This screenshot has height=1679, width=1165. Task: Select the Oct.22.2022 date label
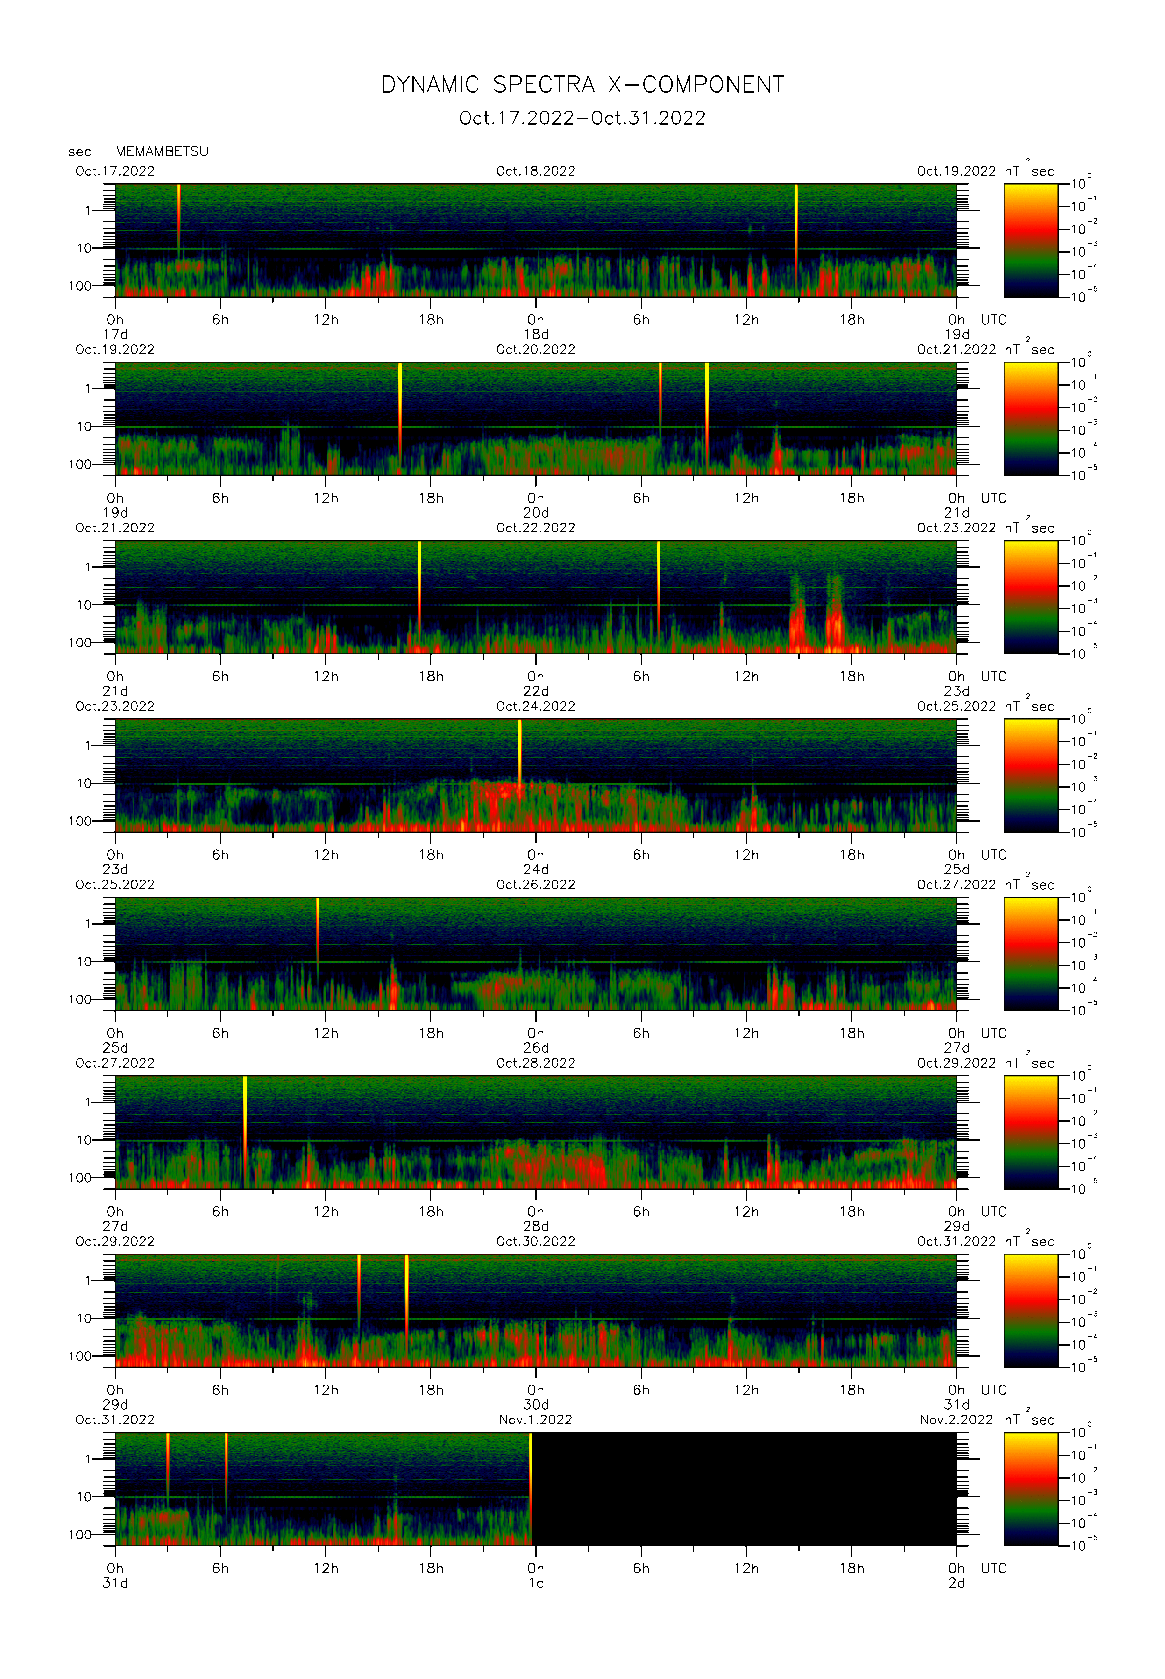pos(536,527)
